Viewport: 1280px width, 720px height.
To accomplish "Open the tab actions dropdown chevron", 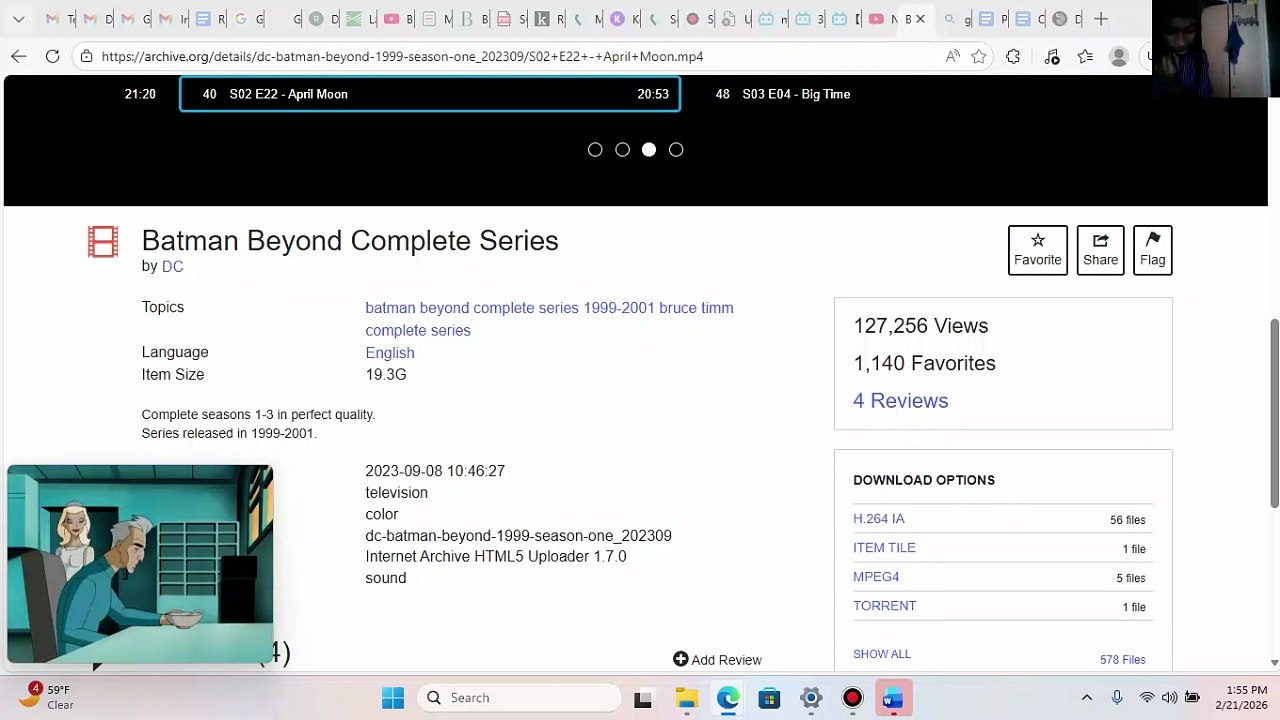I will pos(19,19).
